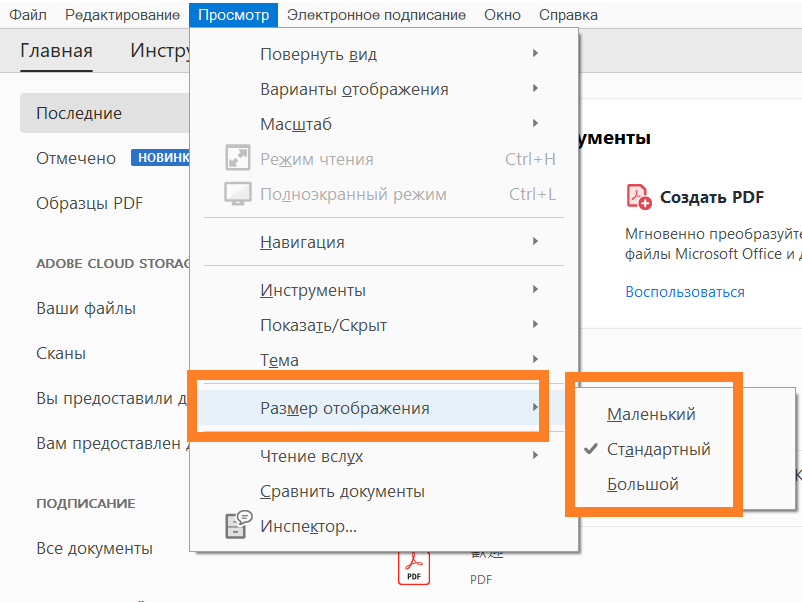Select the checked Стандартный size option

(658, 449)
